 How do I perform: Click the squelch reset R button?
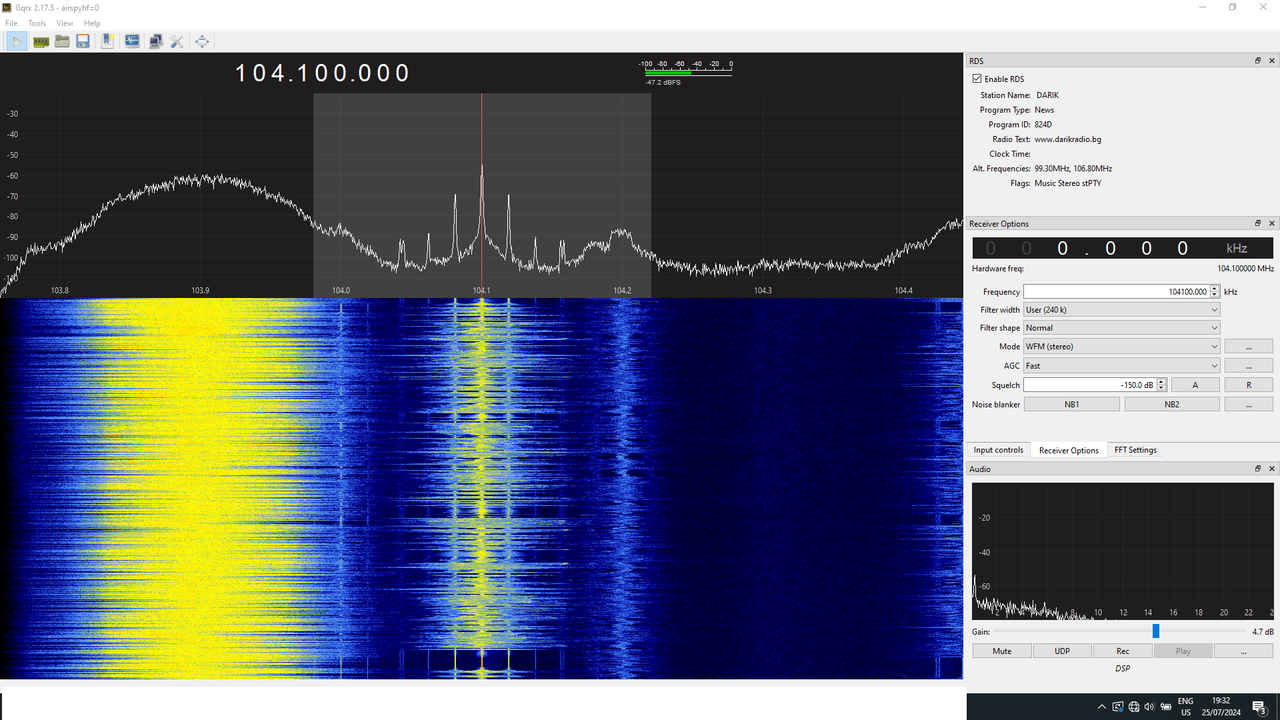[1249, 385]
